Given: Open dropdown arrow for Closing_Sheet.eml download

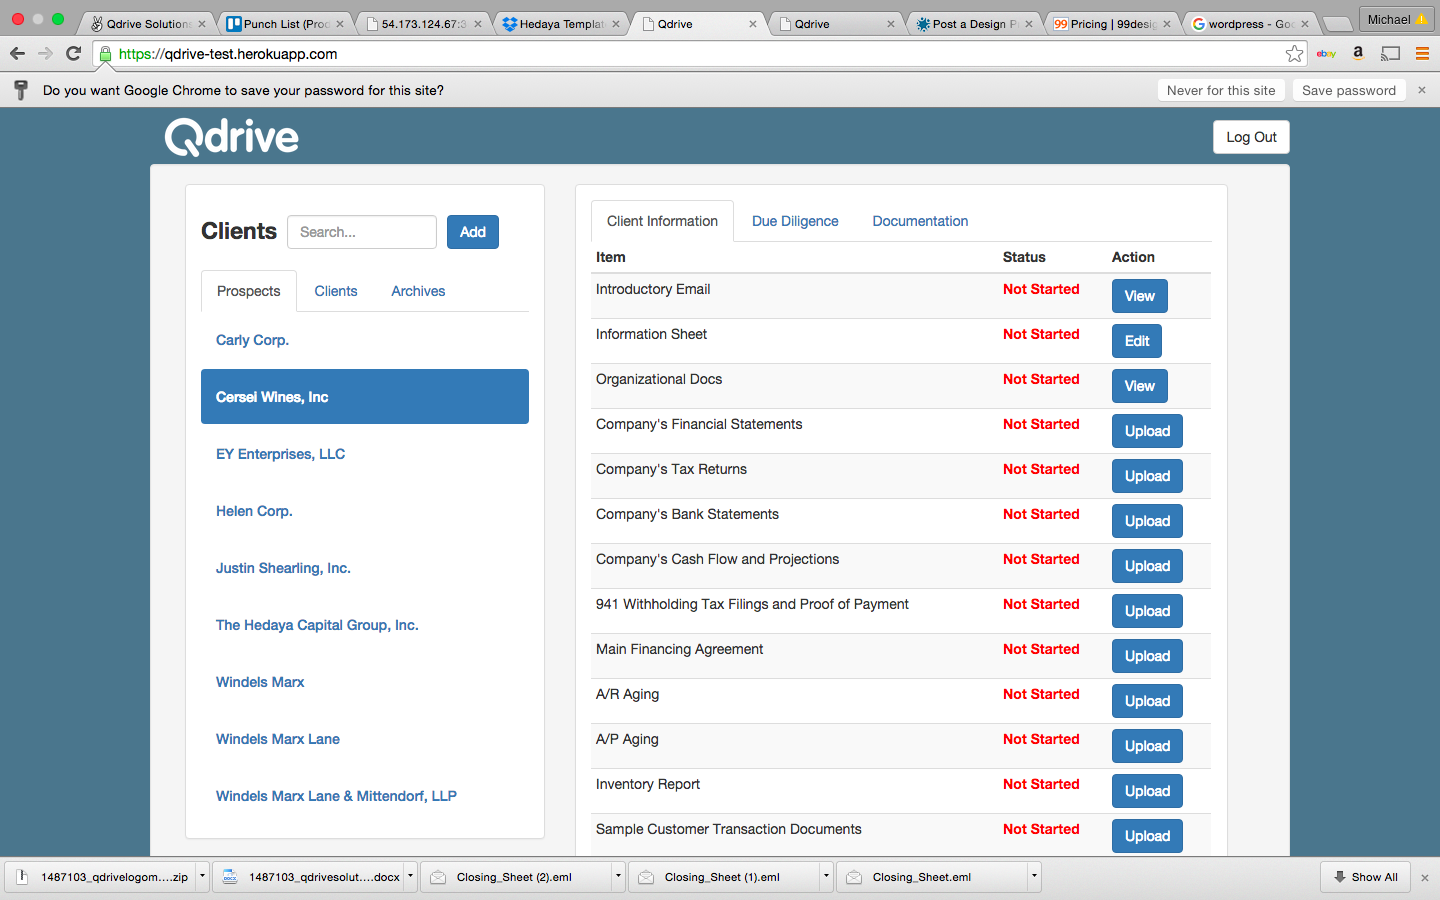Looking at the screenshot, I should click(1034, 877).
